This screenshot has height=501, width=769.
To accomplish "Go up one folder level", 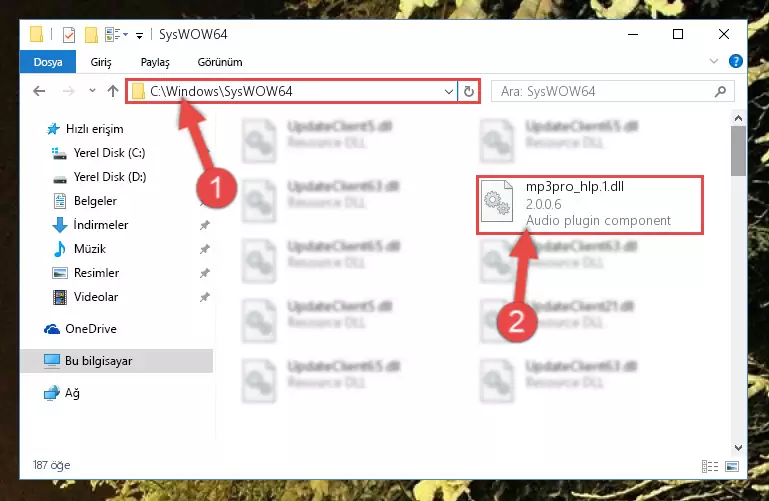I will [x=113, y=91].
